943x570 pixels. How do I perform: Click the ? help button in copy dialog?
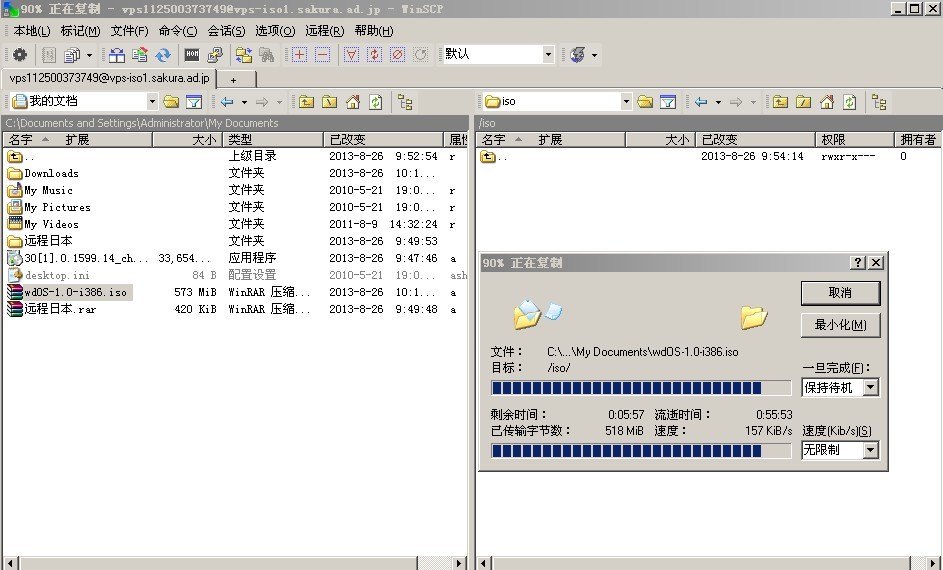point(858,262)
